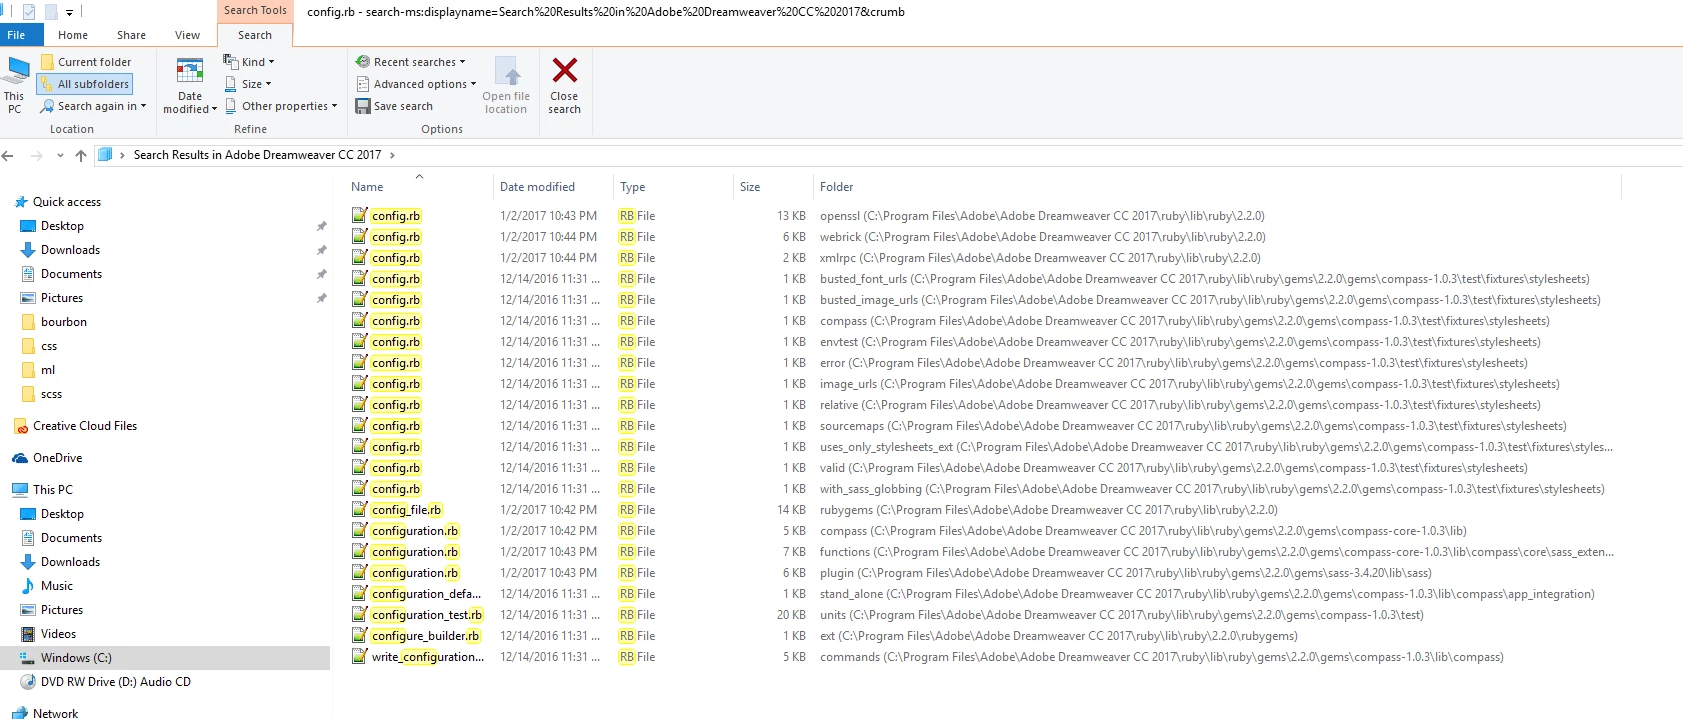Open Videos under This PC
The width and height of the screenshot is (1683, 719).
58,634
